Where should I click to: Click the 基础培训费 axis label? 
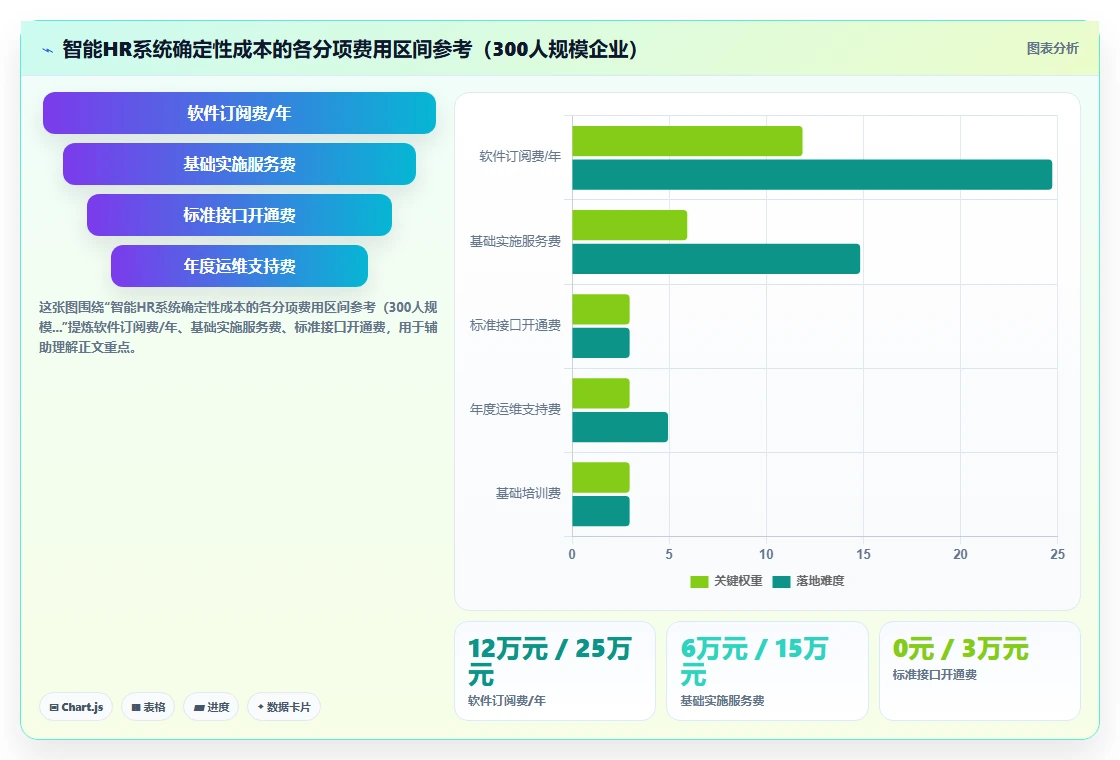(529, 494)
